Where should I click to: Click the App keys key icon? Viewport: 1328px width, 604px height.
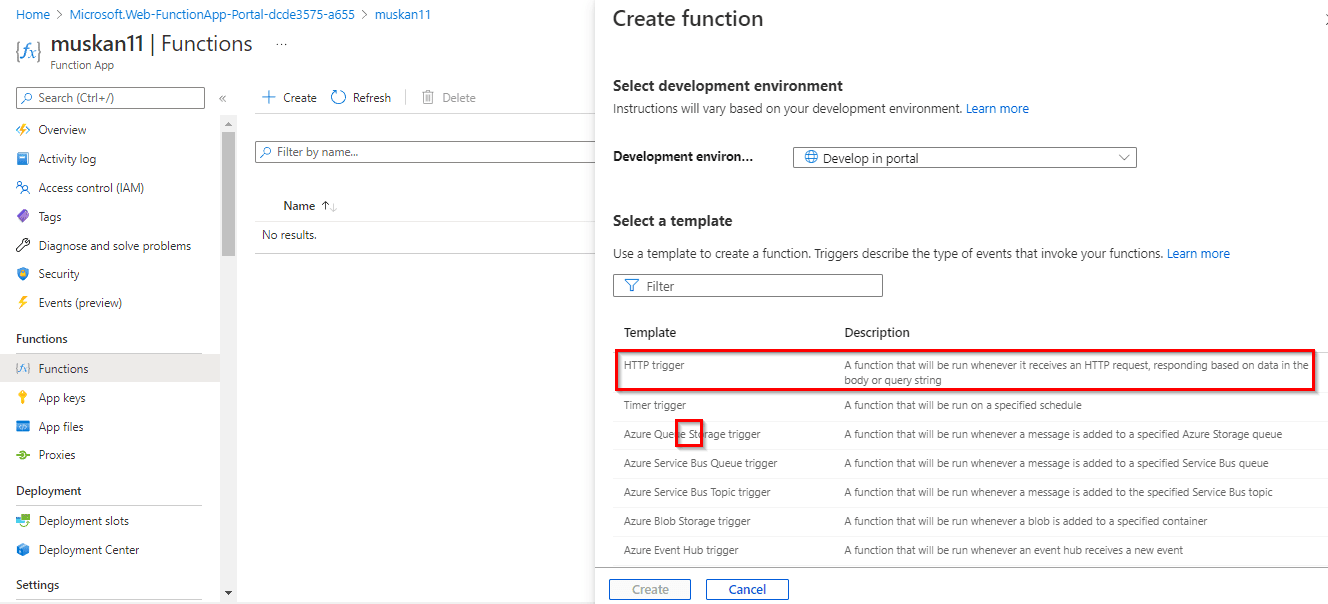pos(23,398)
